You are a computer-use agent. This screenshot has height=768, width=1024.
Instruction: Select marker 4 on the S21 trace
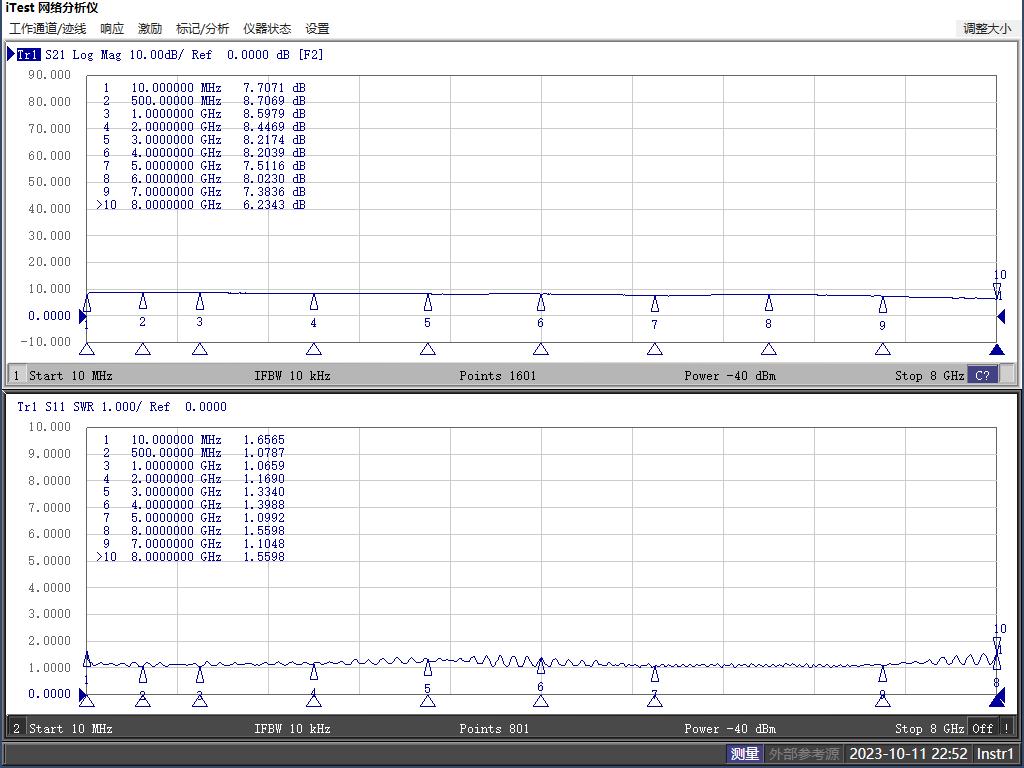[x=314, y=302]
